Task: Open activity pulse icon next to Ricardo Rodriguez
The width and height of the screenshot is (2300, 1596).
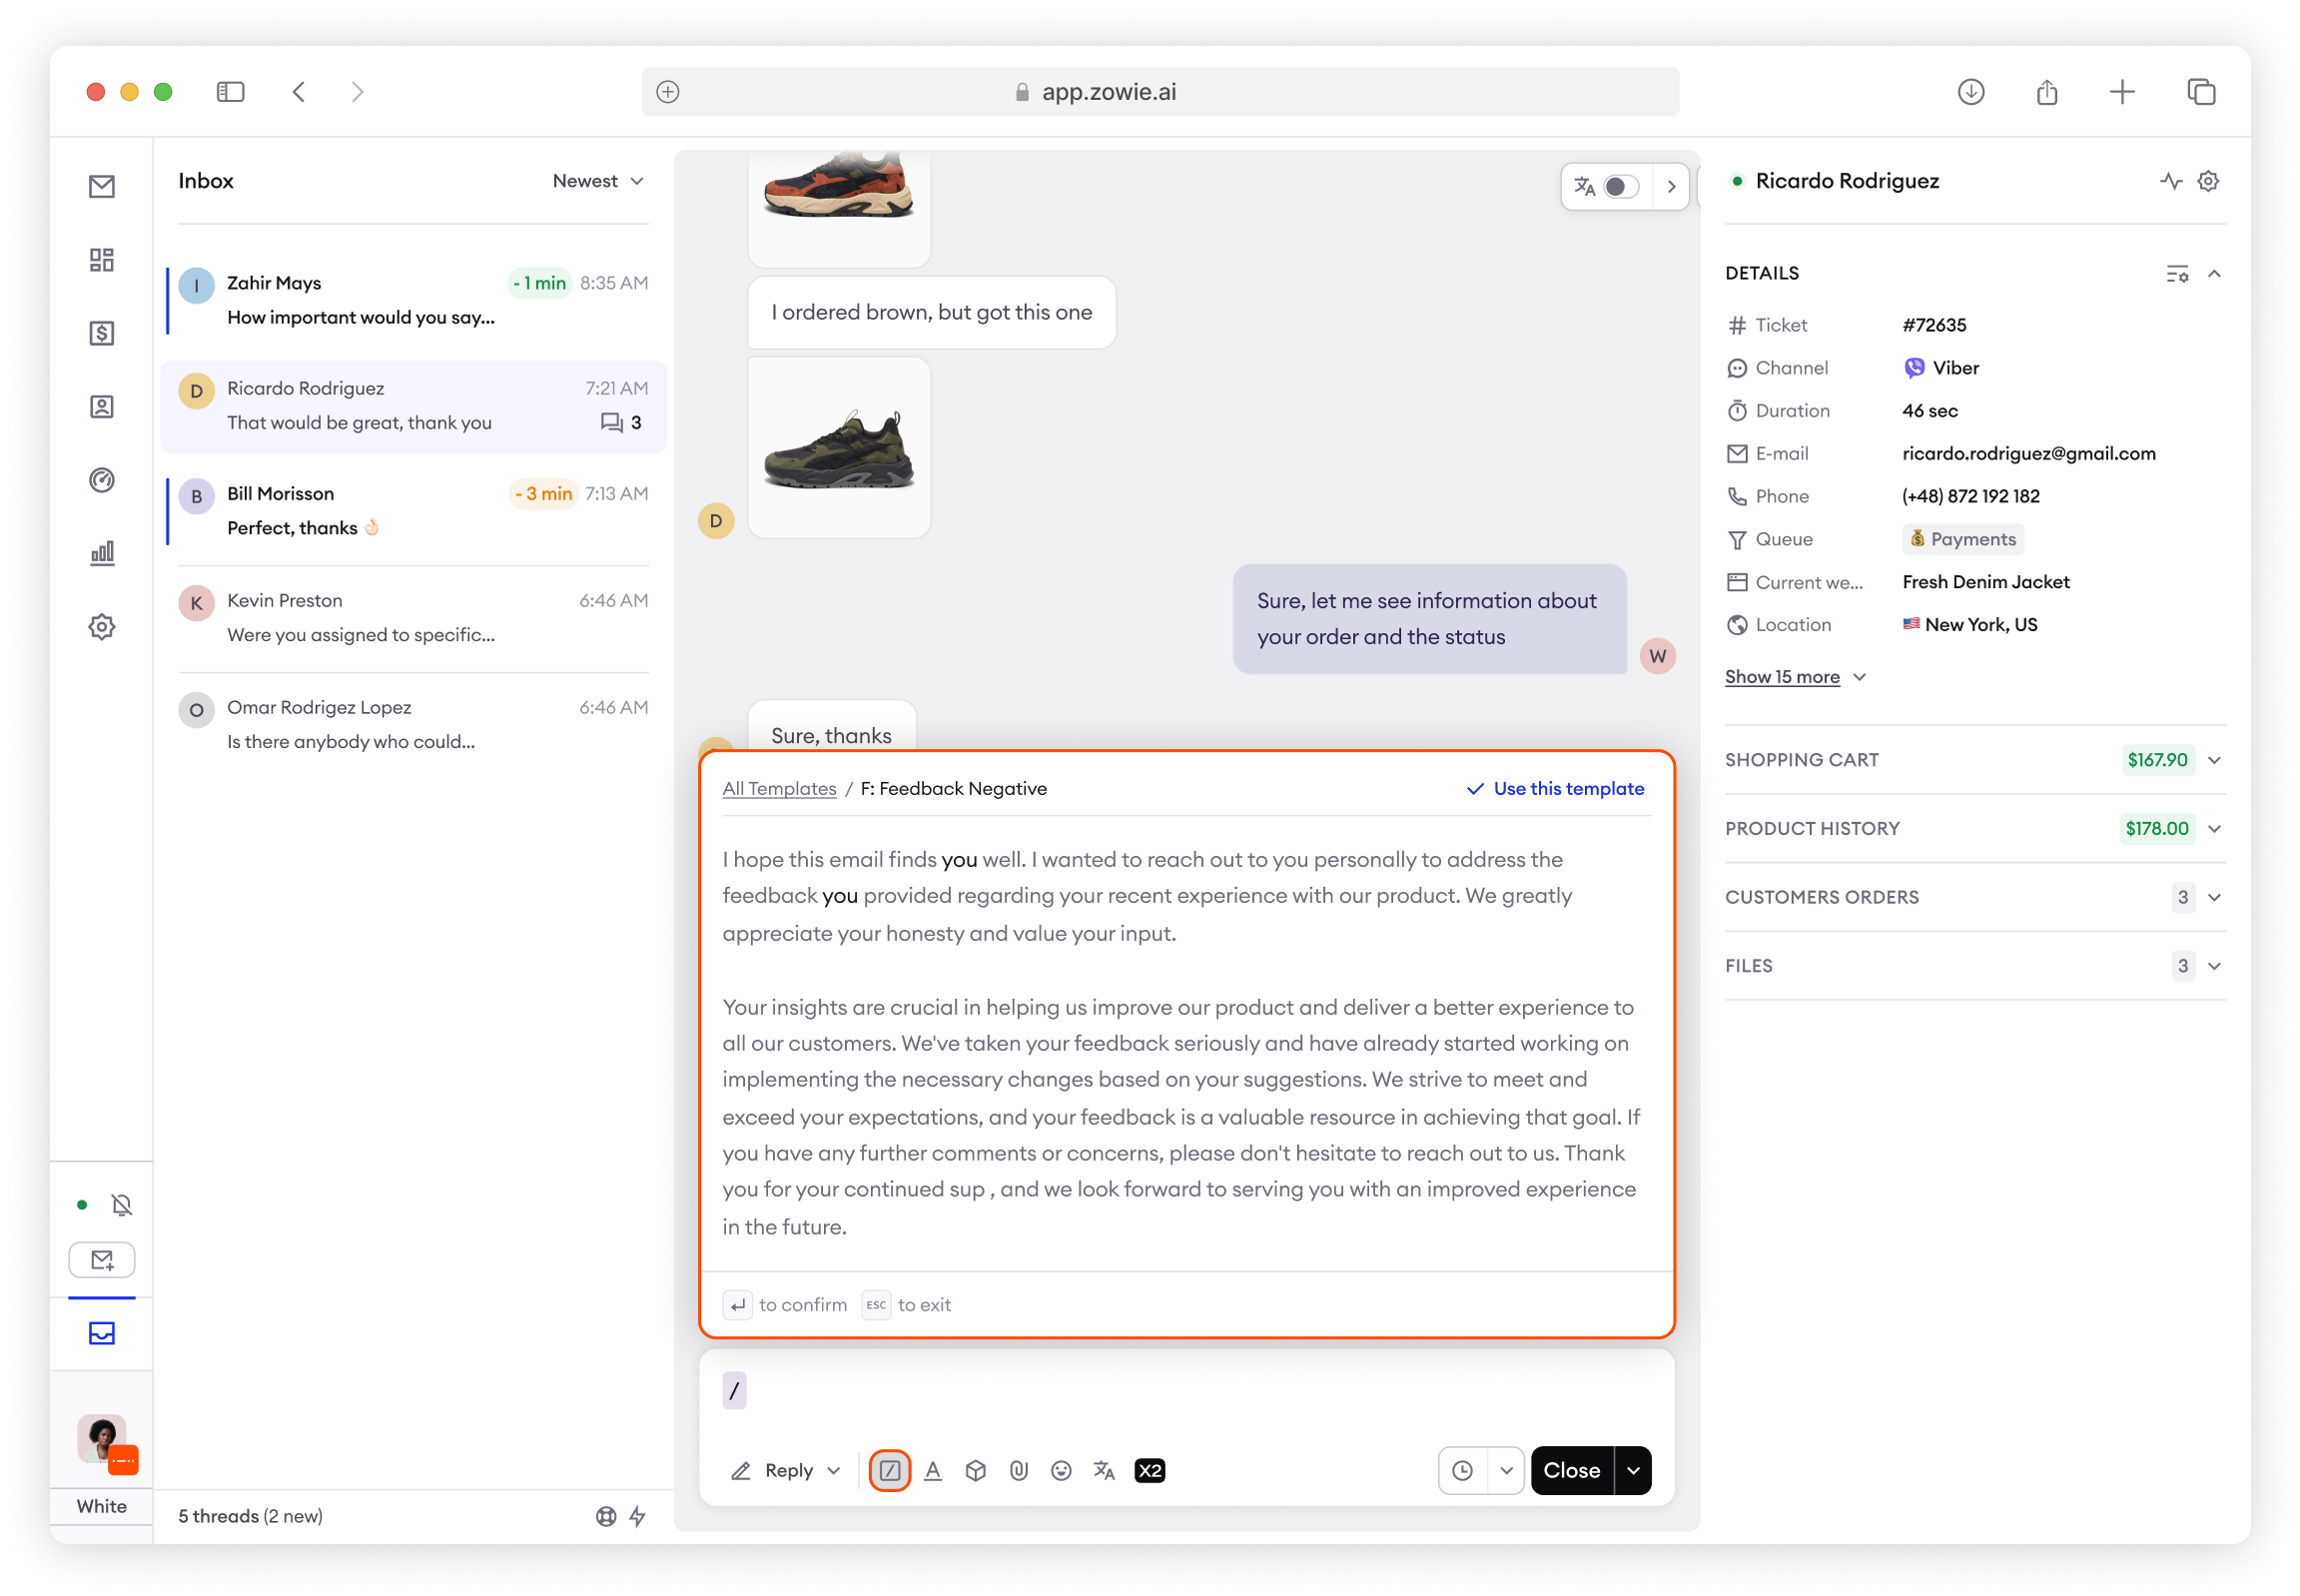Action: click(x=2170, y=181)
